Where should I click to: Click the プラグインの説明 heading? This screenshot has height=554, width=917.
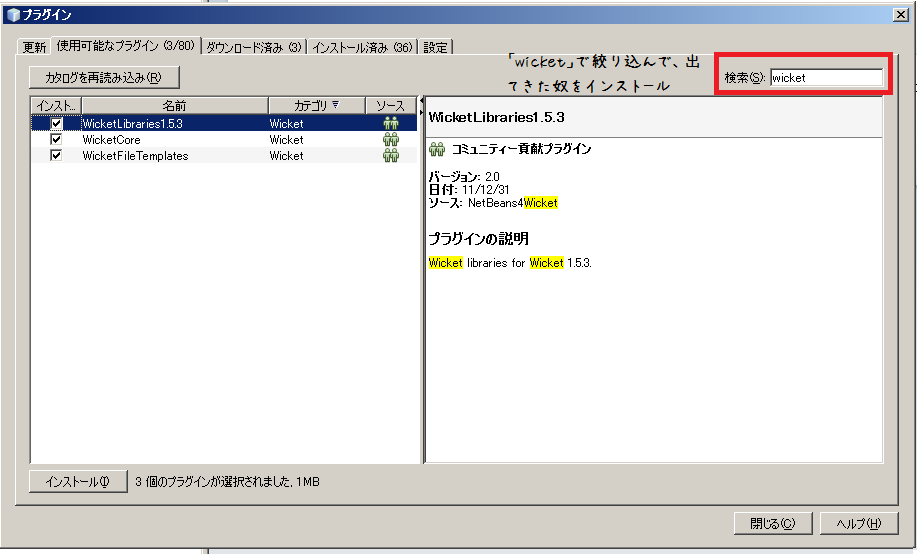pos(478,238)
